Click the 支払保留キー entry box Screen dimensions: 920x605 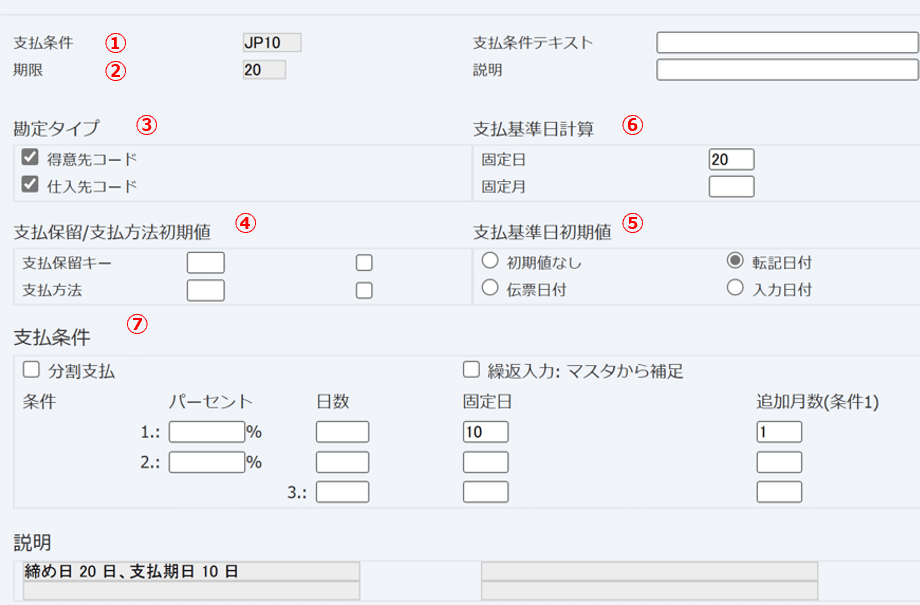205,262
